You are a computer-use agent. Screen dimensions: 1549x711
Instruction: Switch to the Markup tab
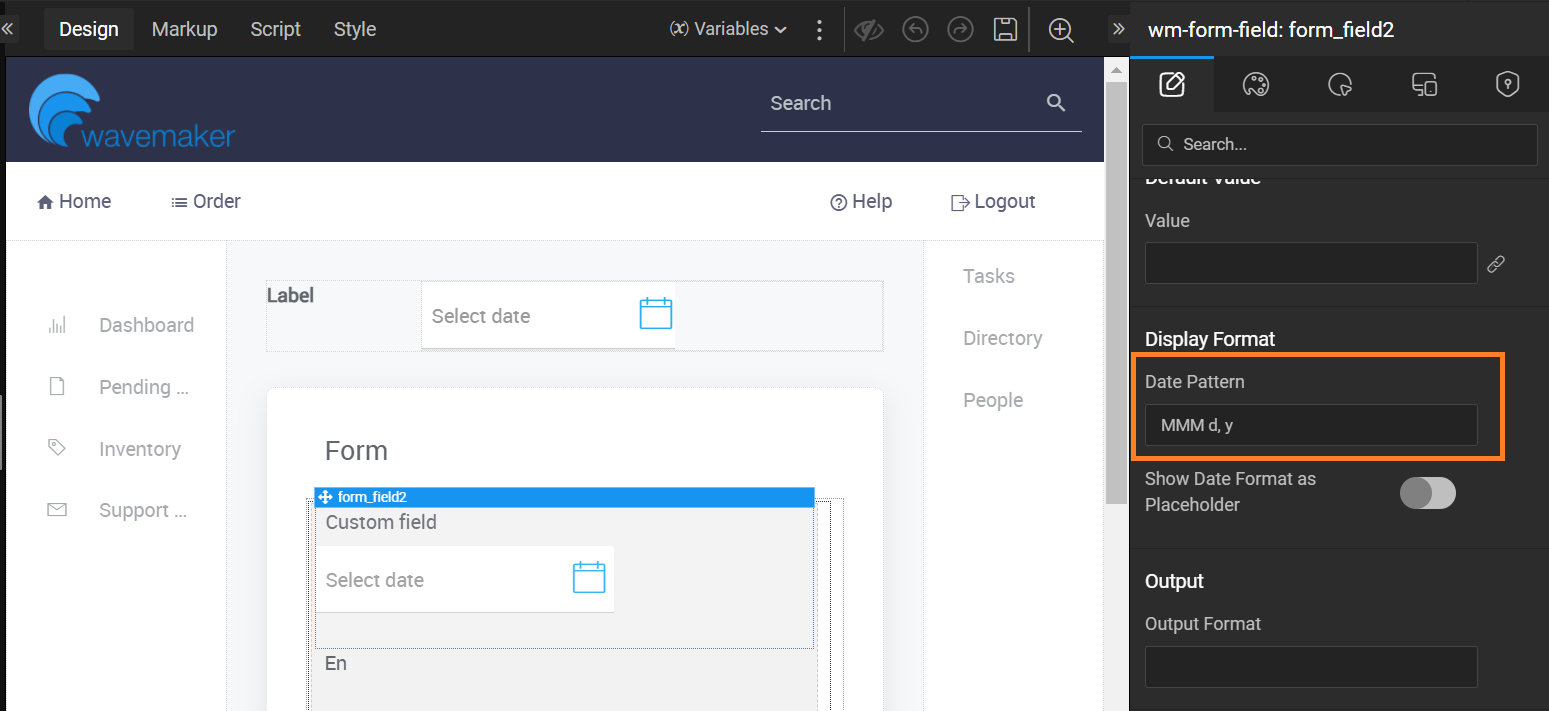[184, 29]
